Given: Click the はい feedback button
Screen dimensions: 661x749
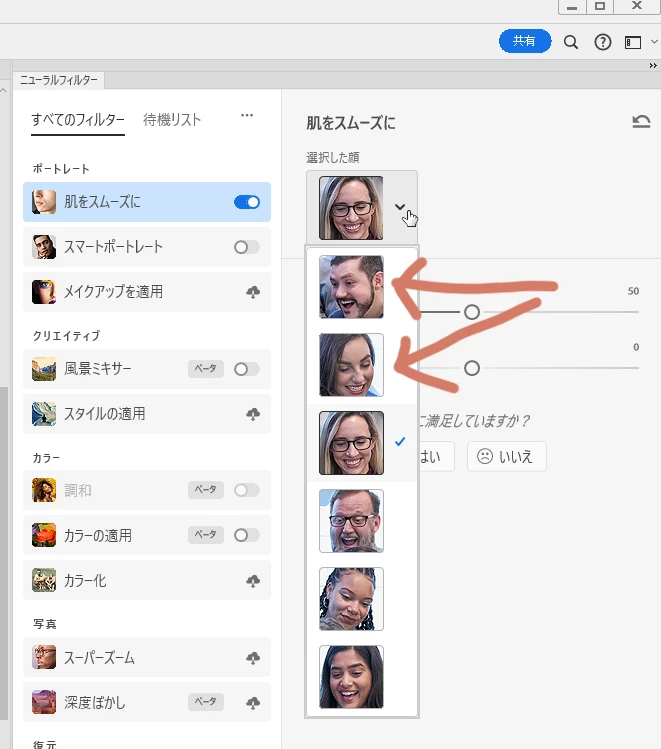Looking at the screenshot, I should click(x=436, y=457).
